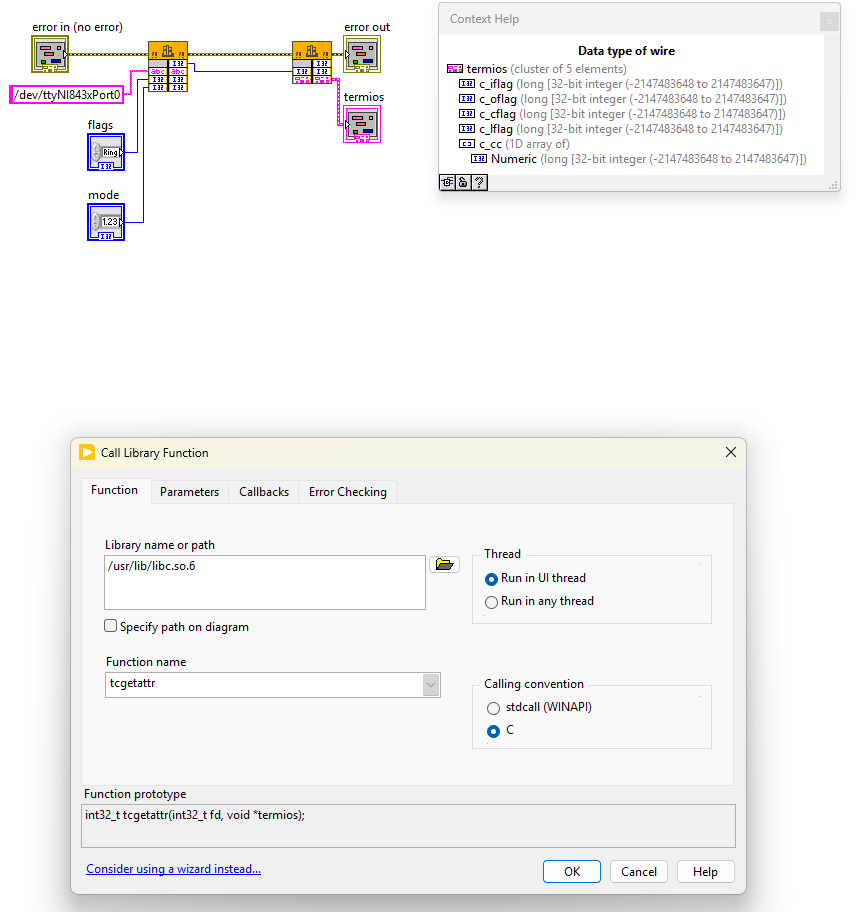858x912 pixels.
Task: Switch to the Parameters tab
Action: tap(189, 491)
